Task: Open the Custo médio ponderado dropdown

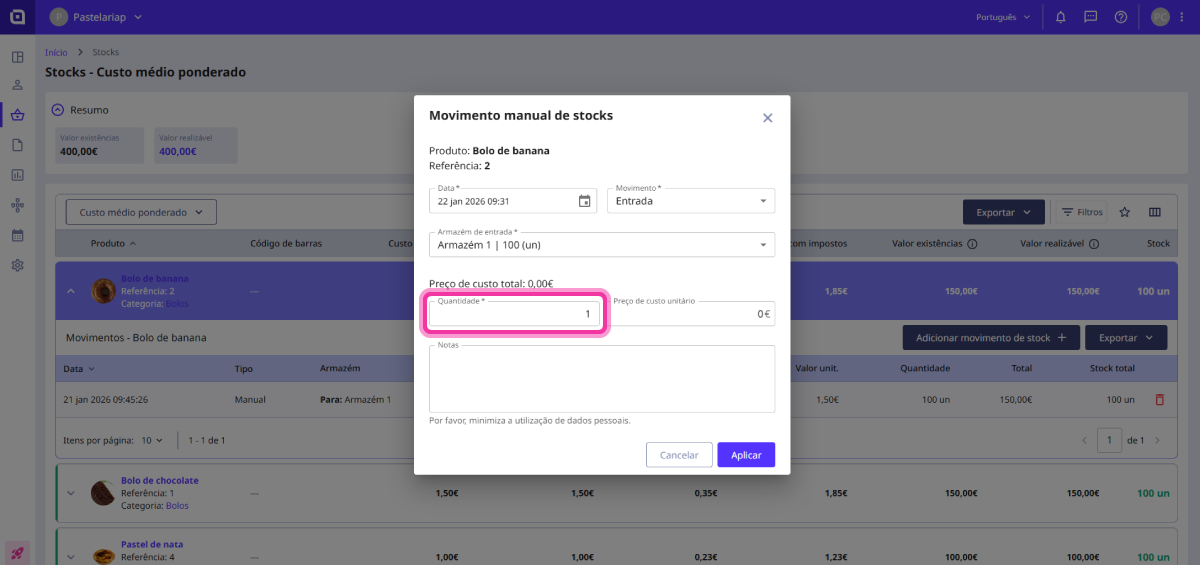Action: [x=141, y=212]
